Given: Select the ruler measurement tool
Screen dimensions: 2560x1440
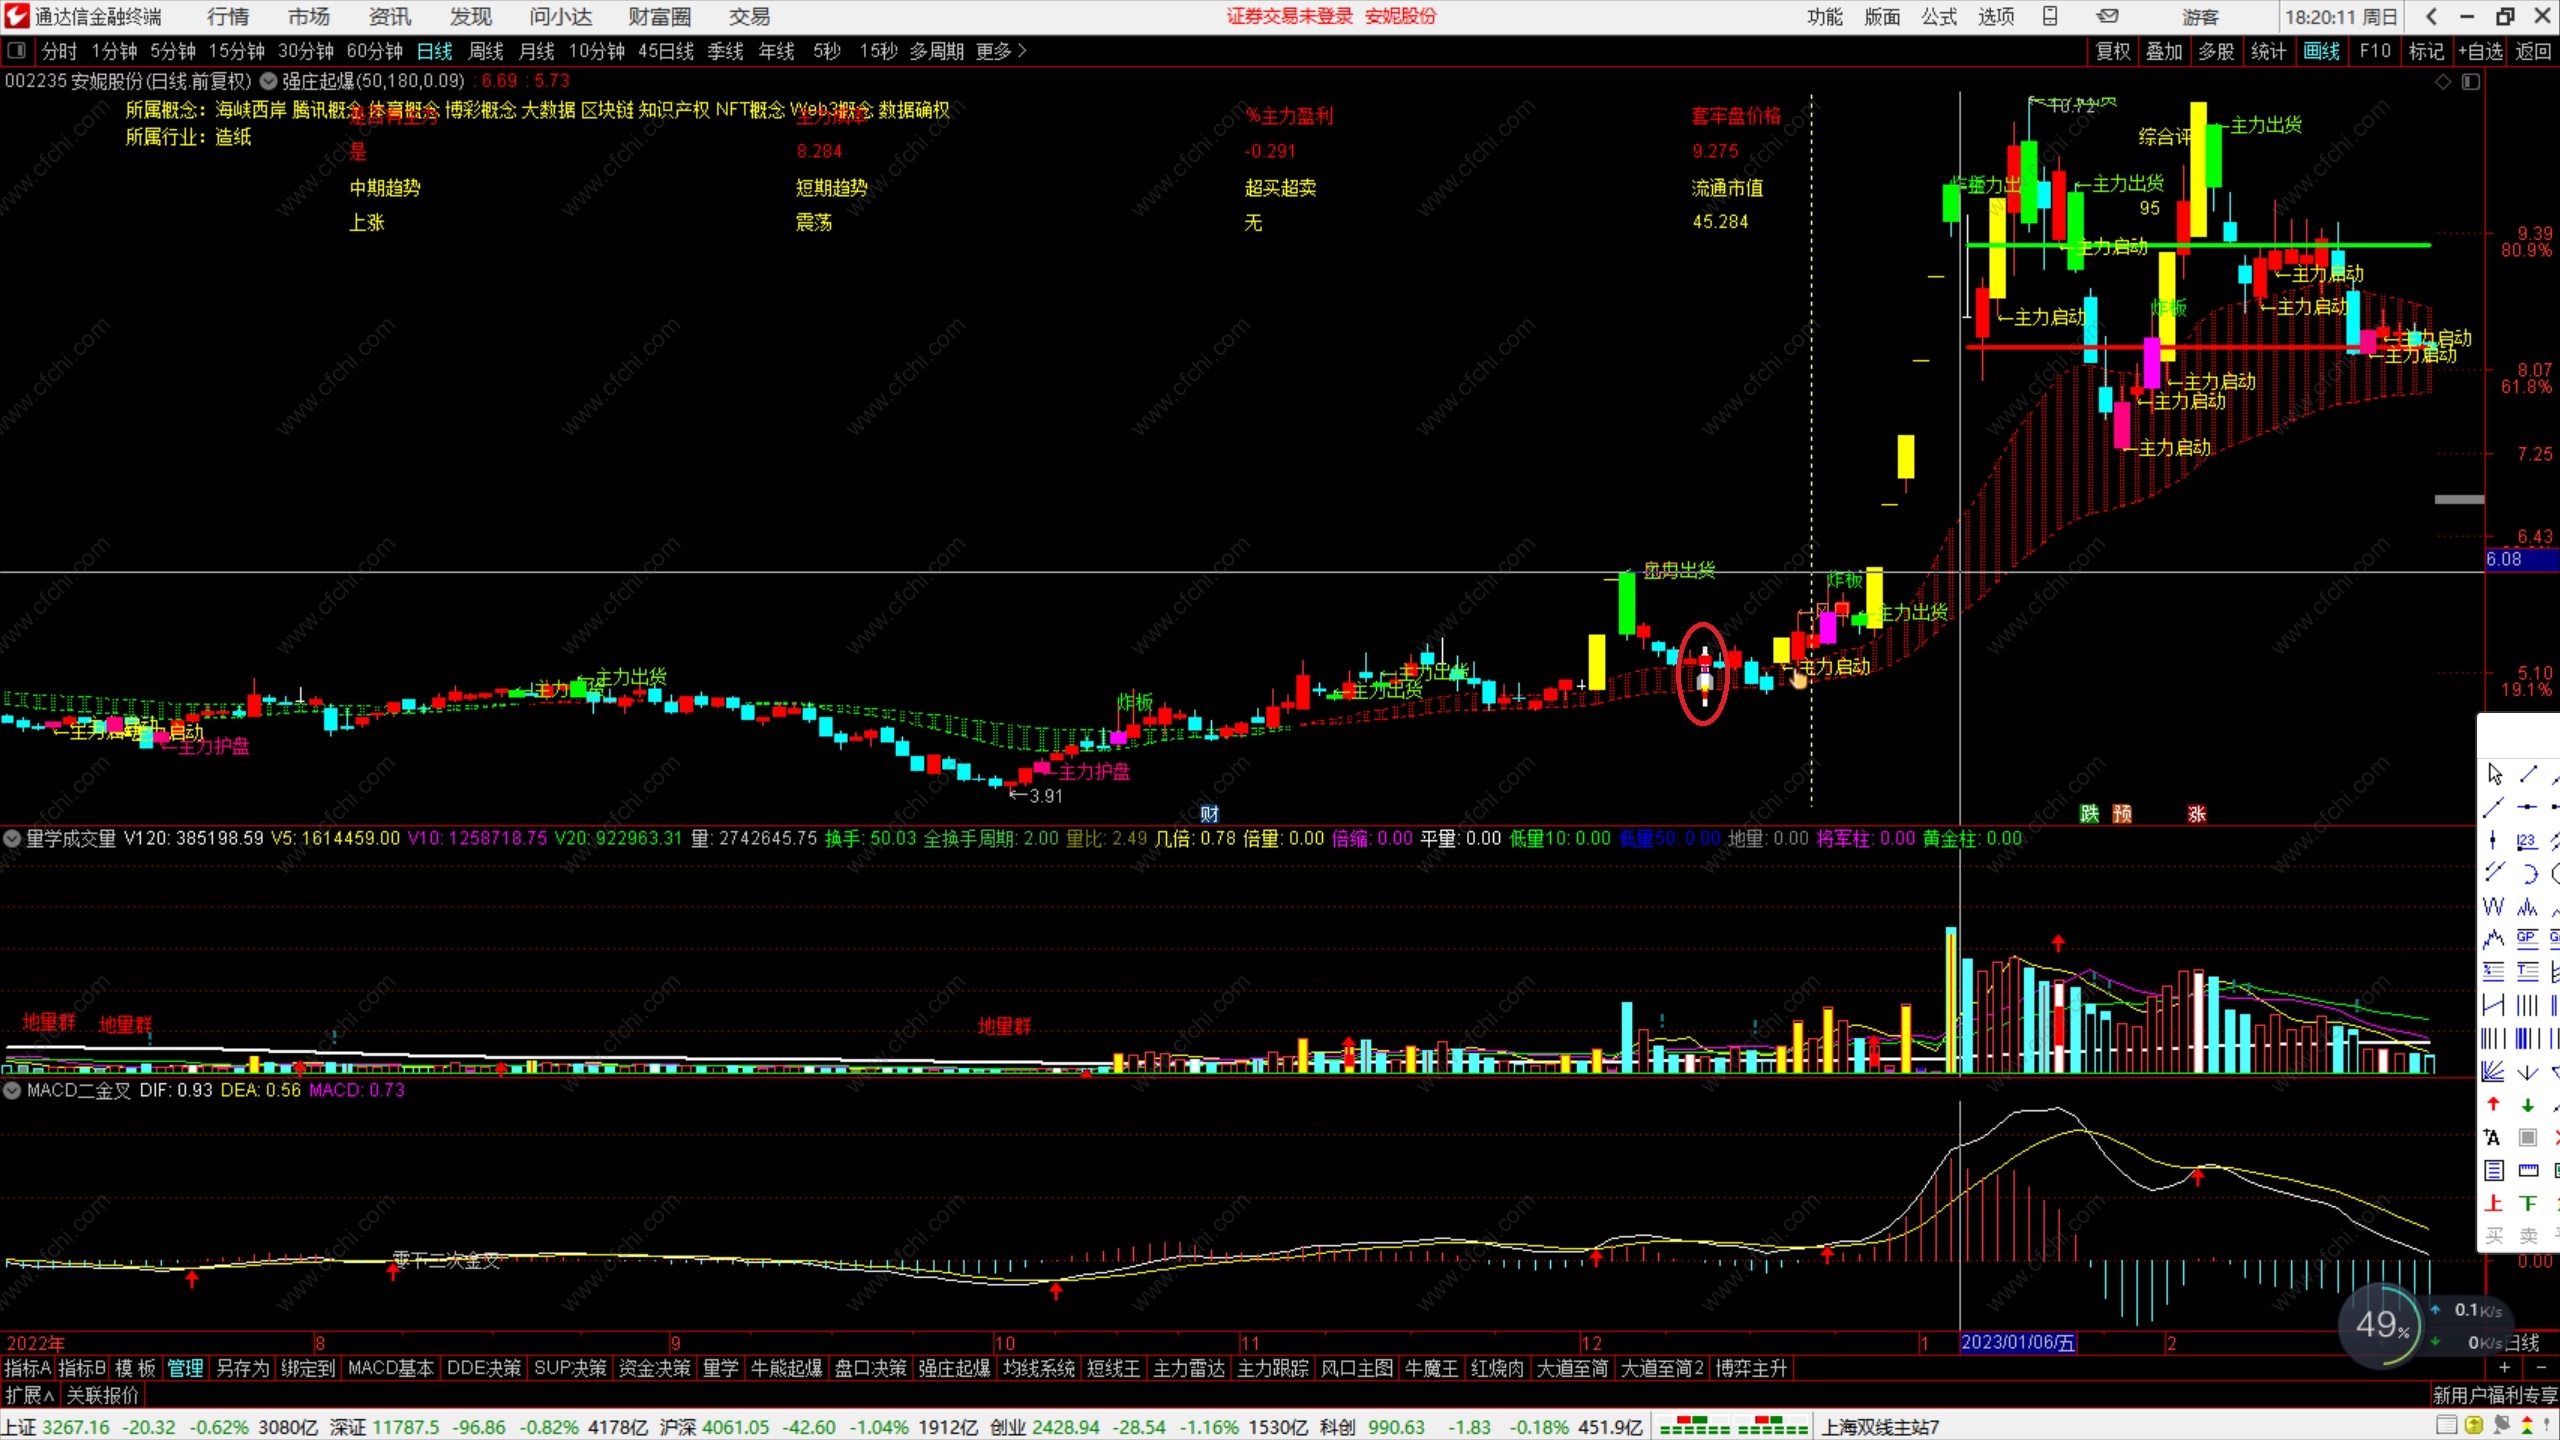Looking at the screenshot, I should click(2527, 1171).
